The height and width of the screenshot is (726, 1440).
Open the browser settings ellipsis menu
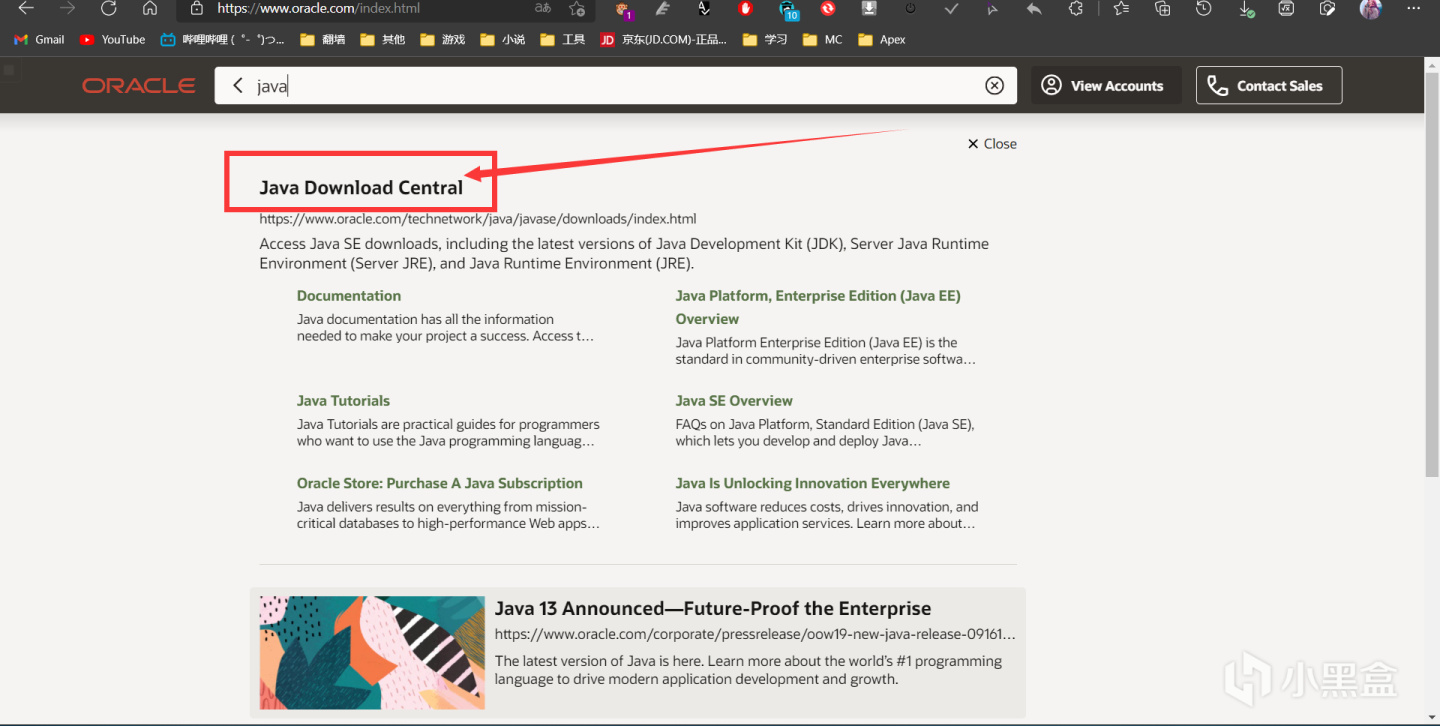[1413, 9]
